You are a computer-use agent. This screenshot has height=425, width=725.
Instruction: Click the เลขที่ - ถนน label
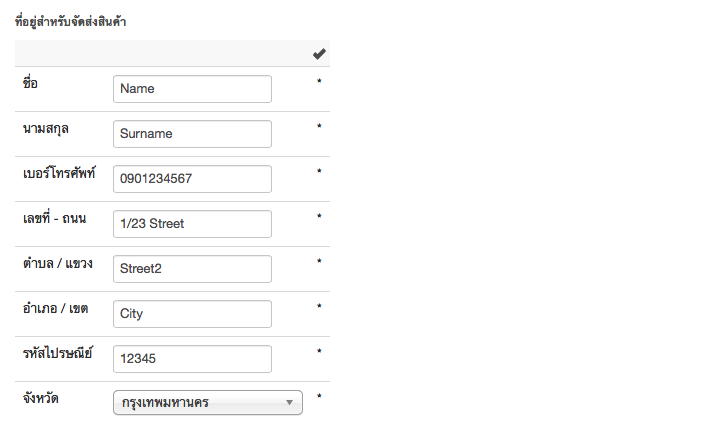(x=54, y=219)
